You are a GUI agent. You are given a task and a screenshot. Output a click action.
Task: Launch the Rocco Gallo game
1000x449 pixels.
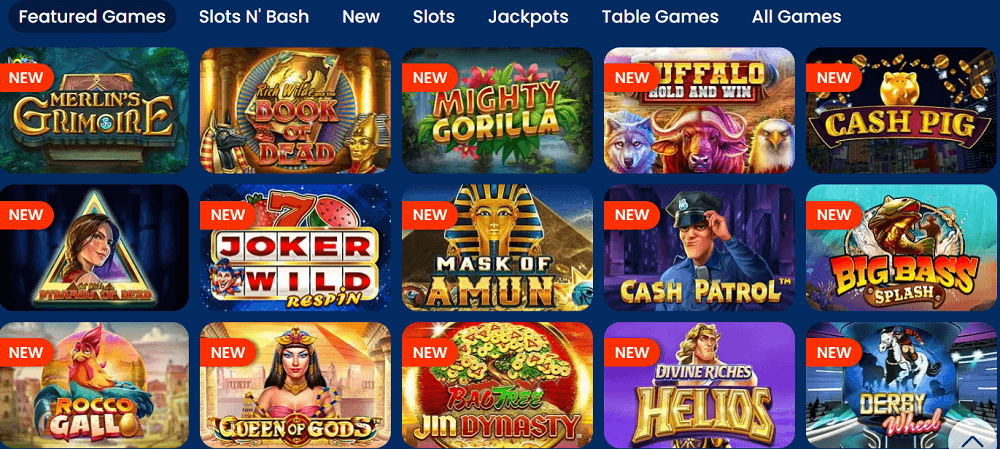point(94,385)
